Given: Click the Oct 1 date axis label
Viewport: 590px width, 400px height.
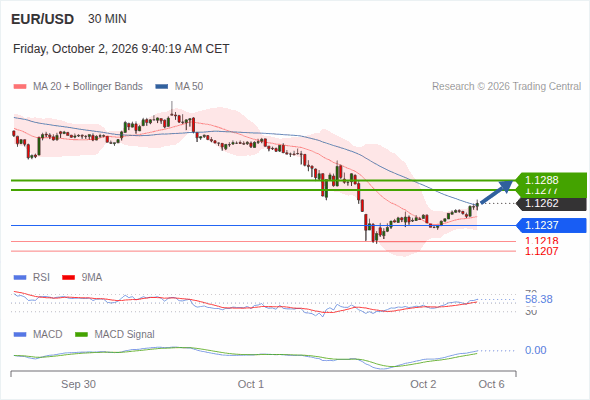Looking at the screenshot, I should point(251,384).
